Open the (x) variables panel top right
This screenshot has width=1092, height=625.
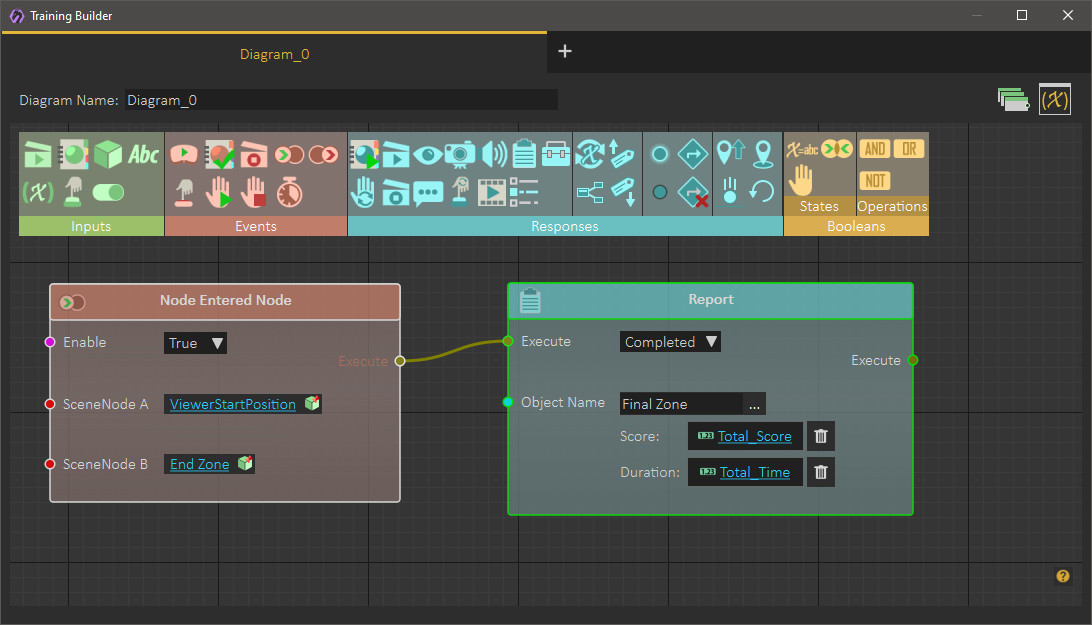tap(1054, 100)
